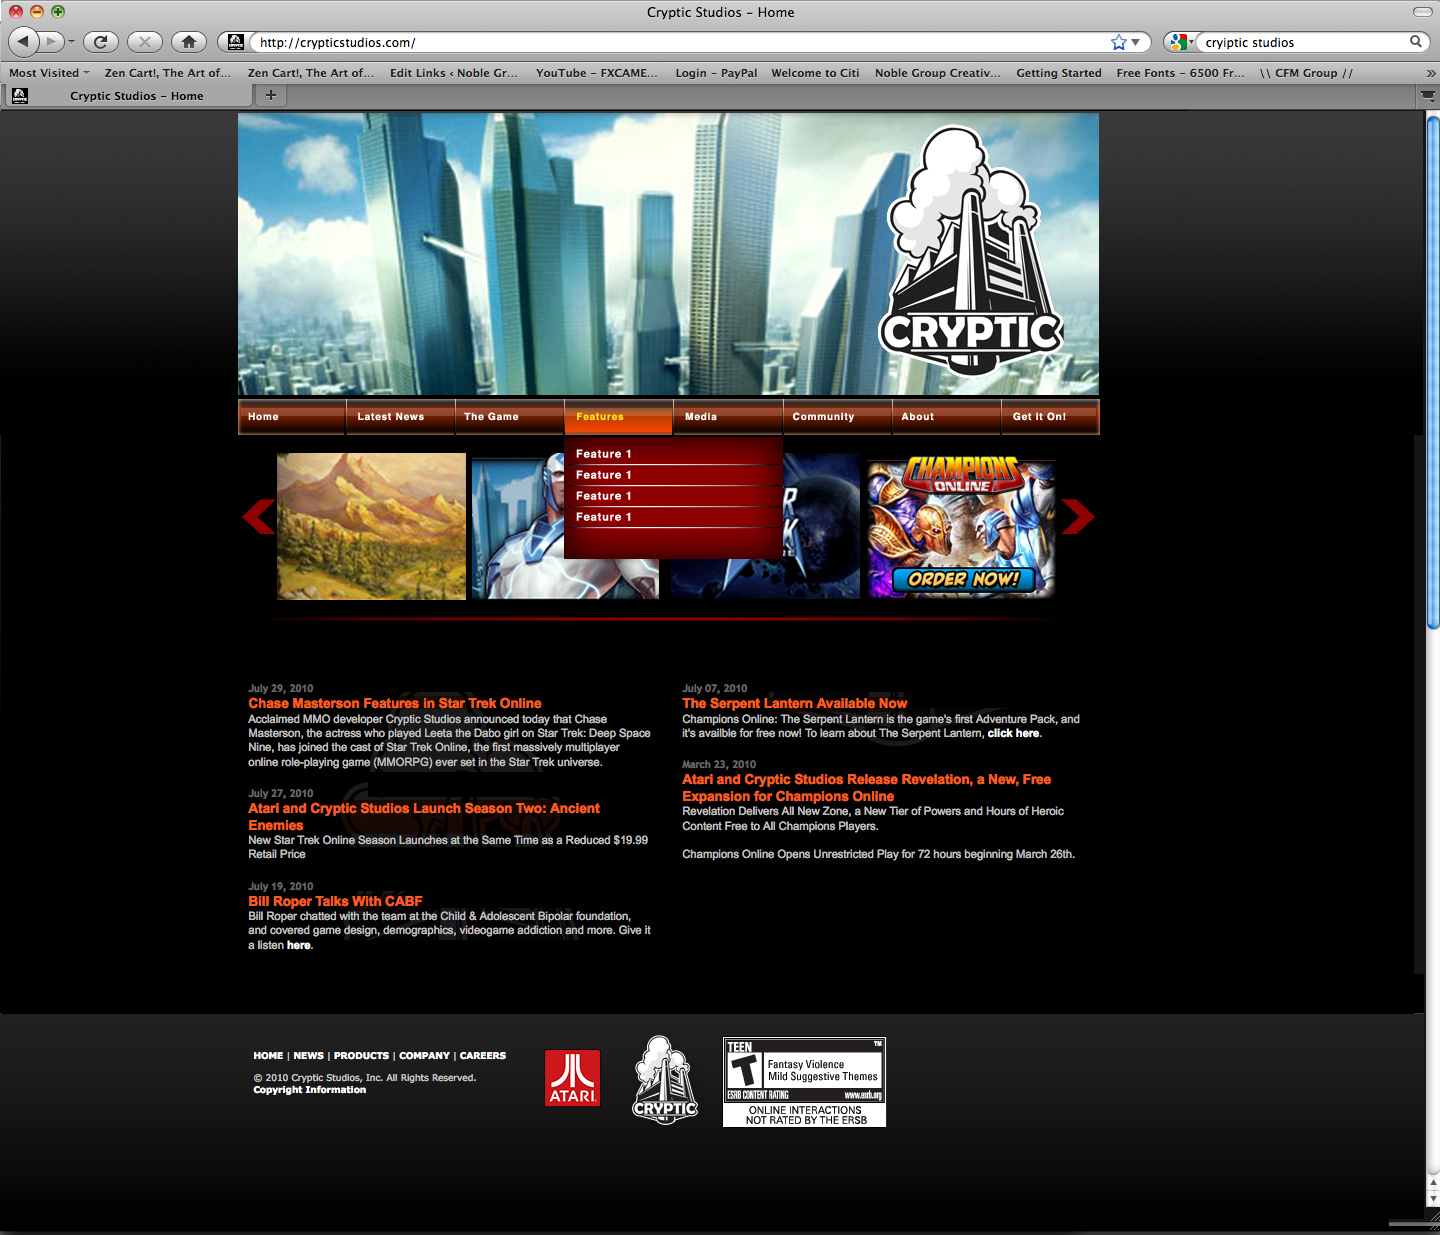Open a new tab with the plus button

(270, 95)
